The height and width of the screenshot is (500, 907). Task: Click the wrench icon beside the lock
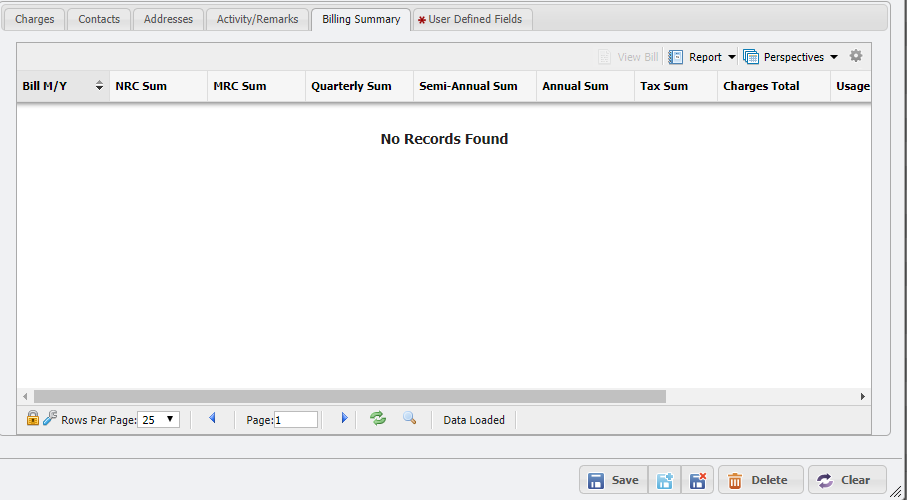pos(50,419)
